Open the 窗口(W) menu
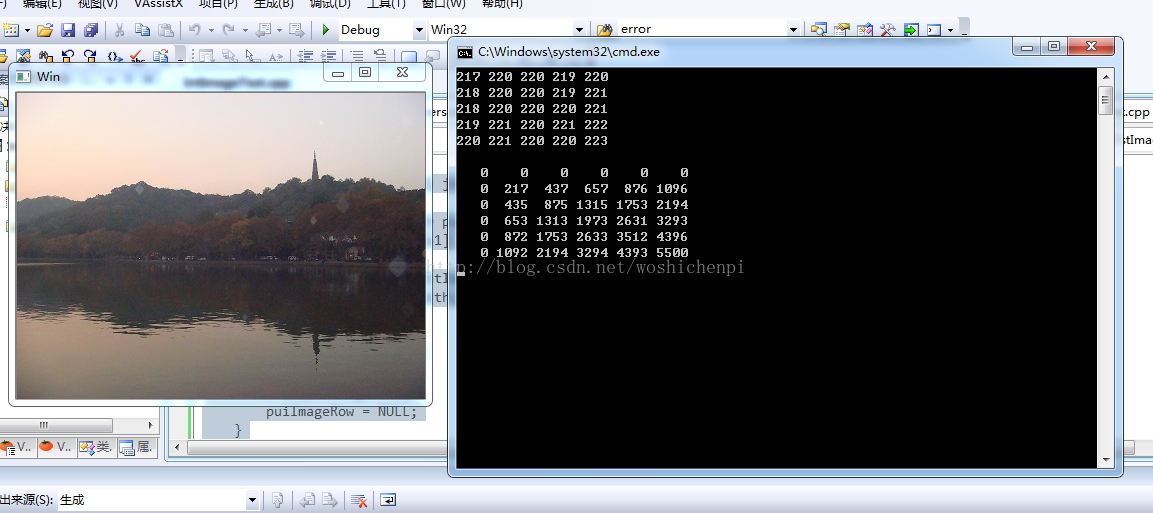 coord(443,4)
